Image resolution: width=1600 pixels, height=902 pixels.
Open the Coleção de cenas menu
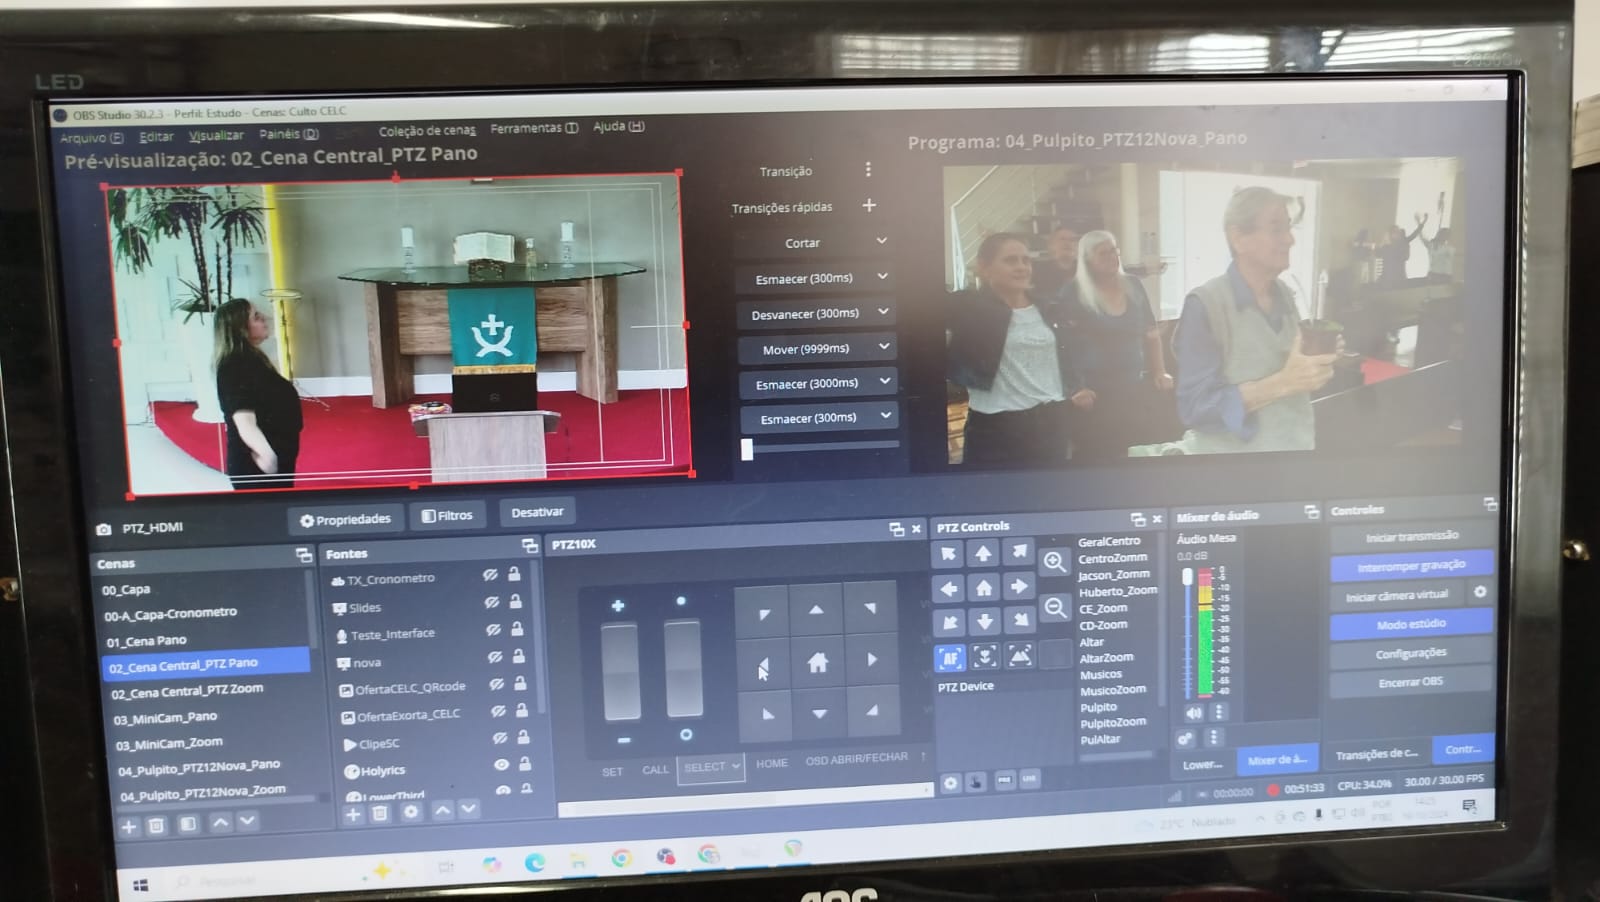coord(427,131)
